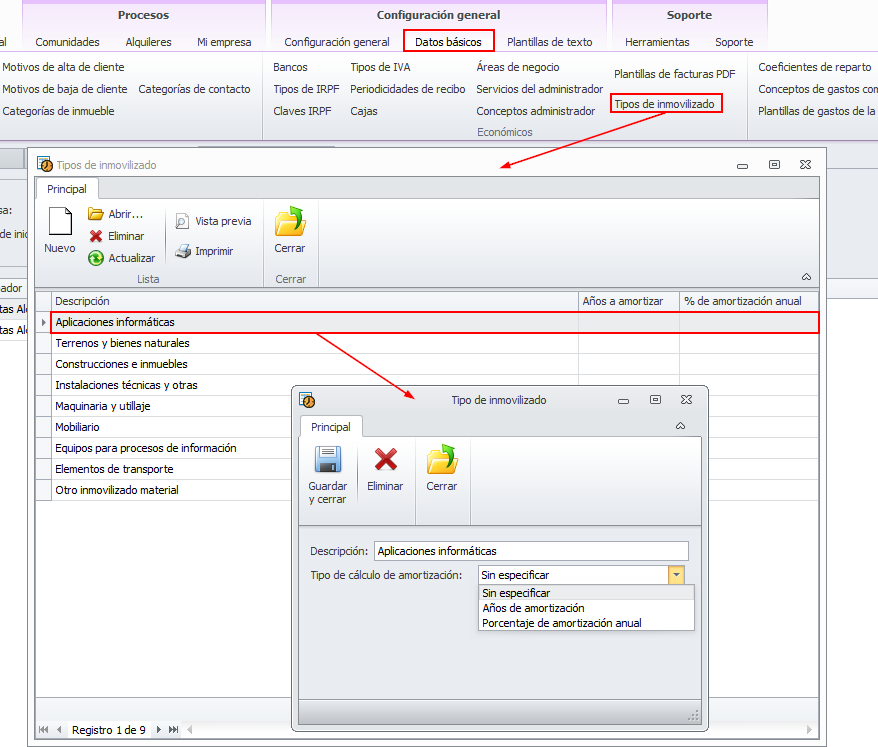This screenshot has height=747, width=878.
Task: Open Plantillas de texto tab
Action: [x=549, y=42]
